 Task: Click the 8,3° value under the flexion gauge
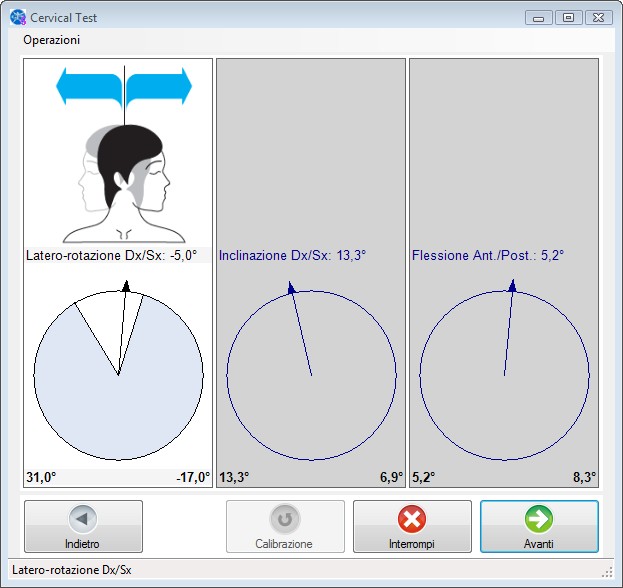point(584,477)
